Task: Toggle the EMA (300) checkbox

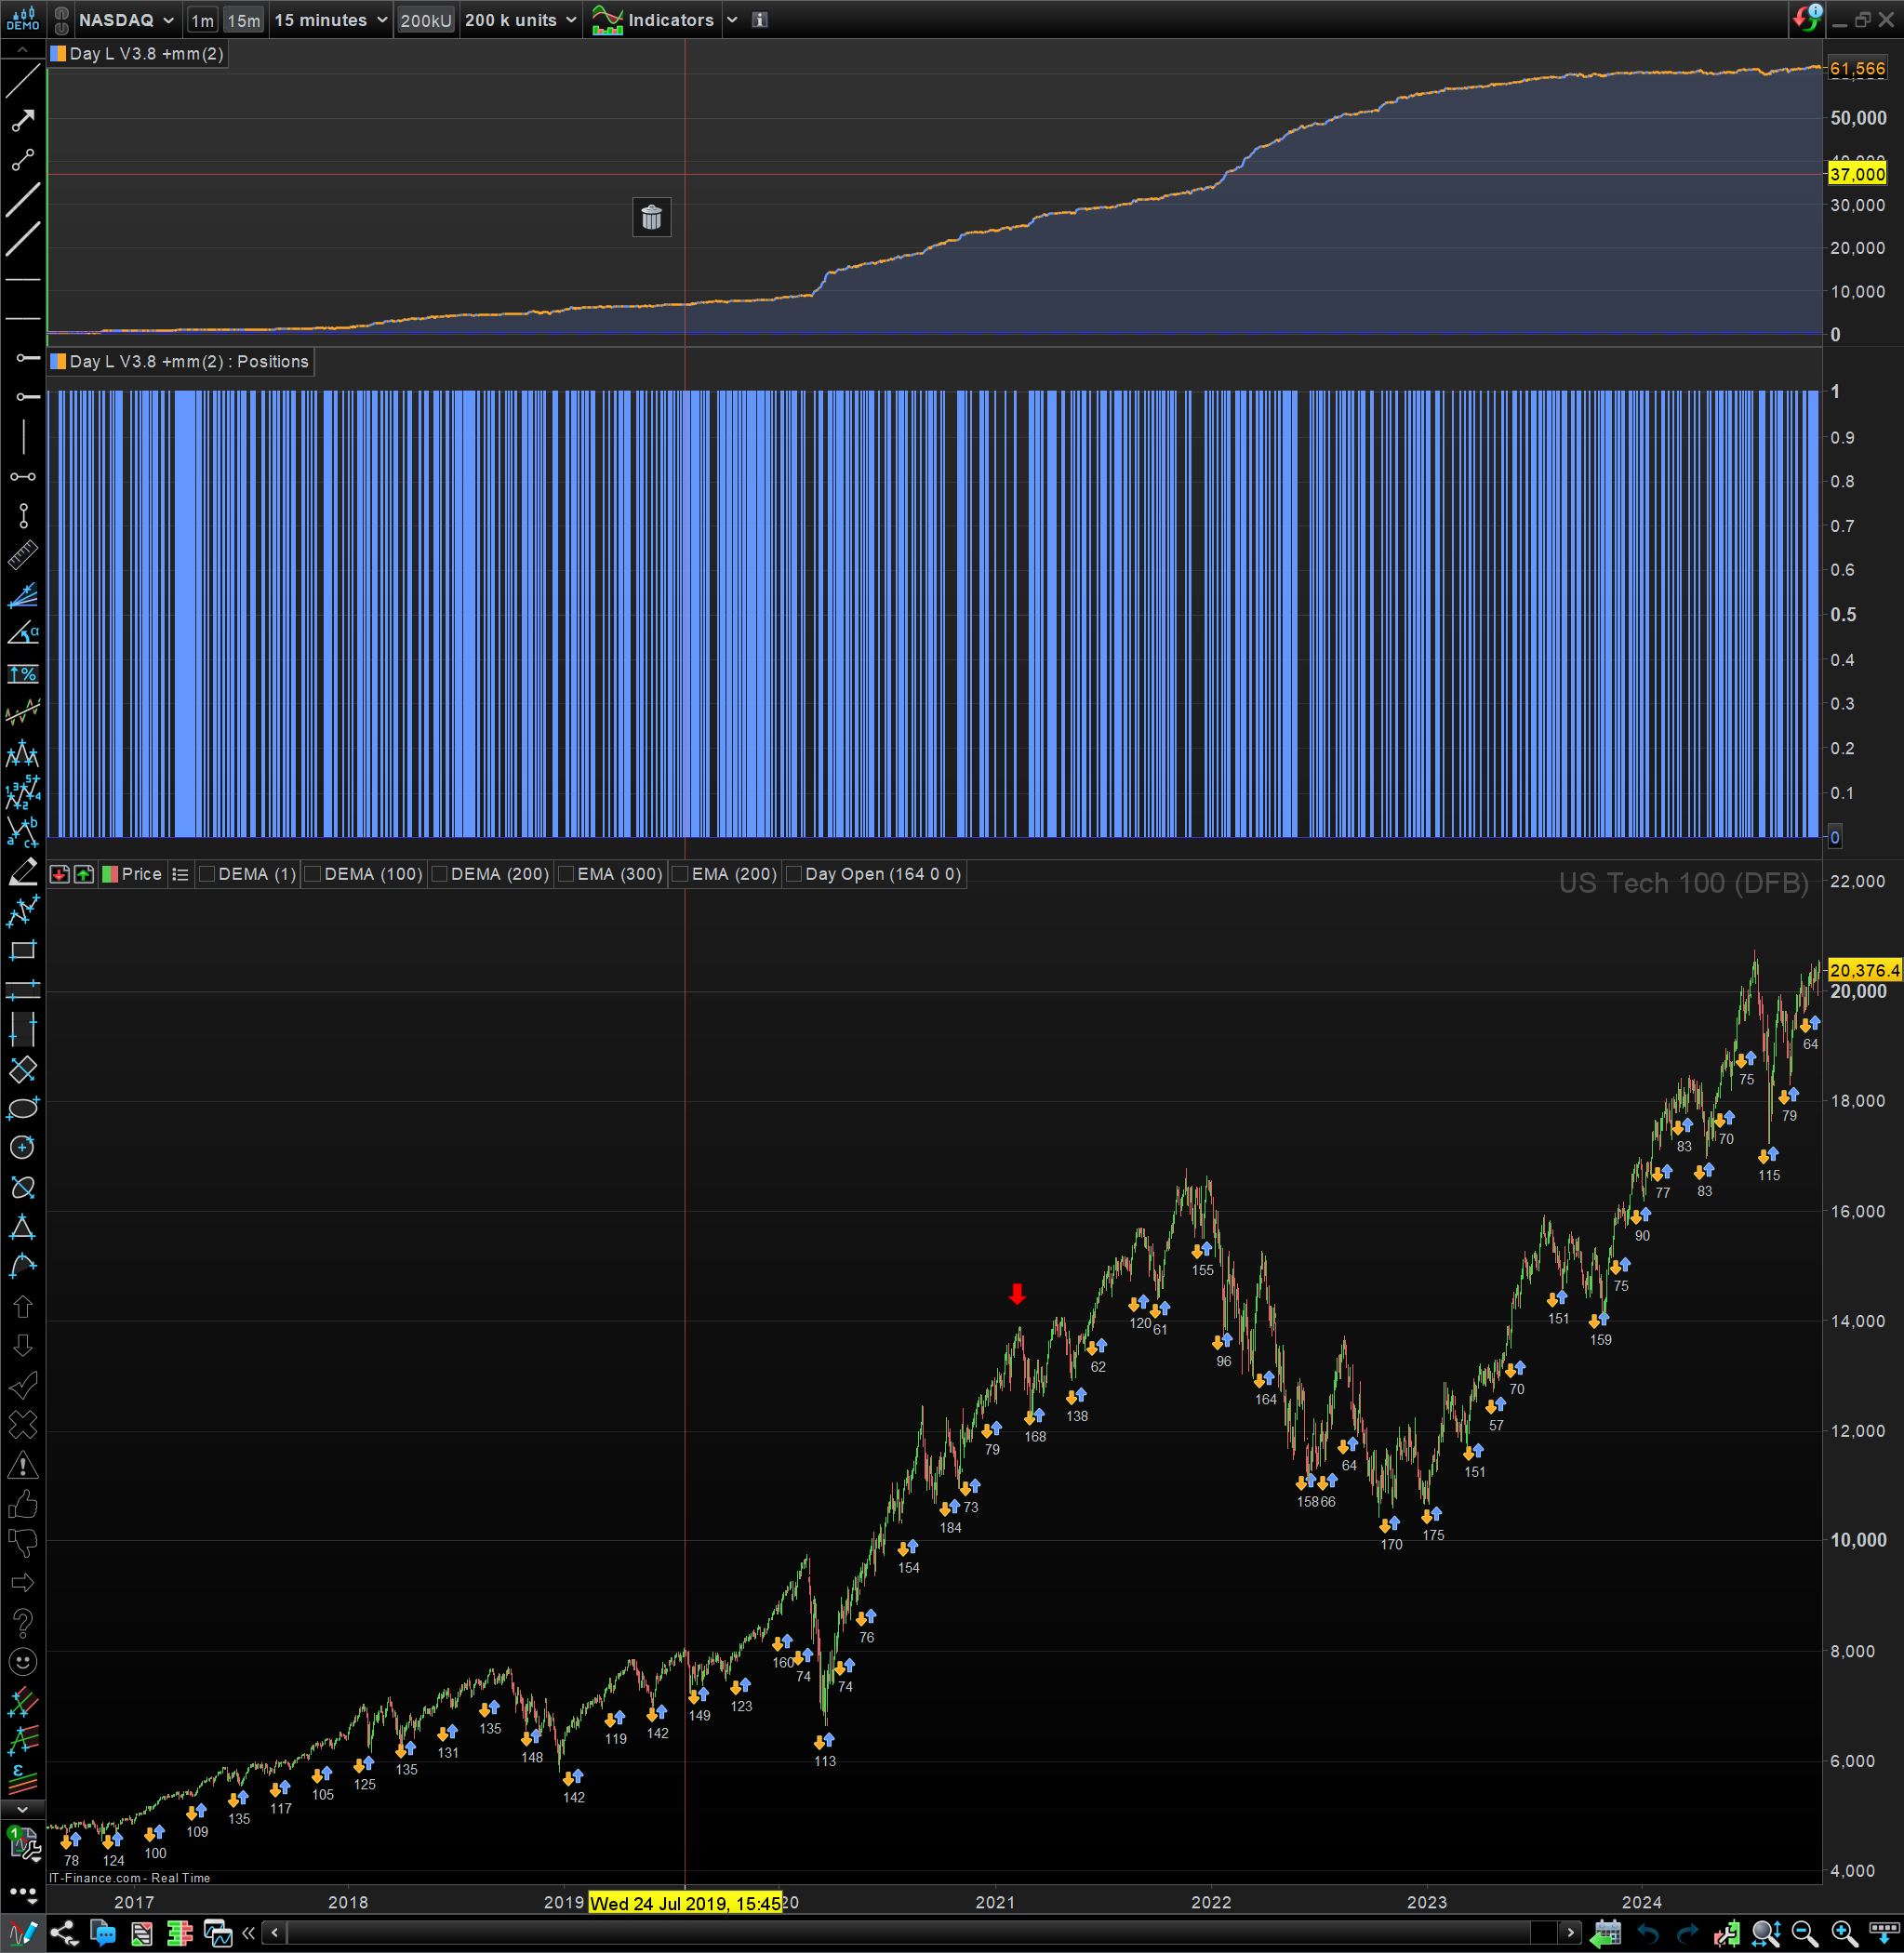Action: pos(566,874)
